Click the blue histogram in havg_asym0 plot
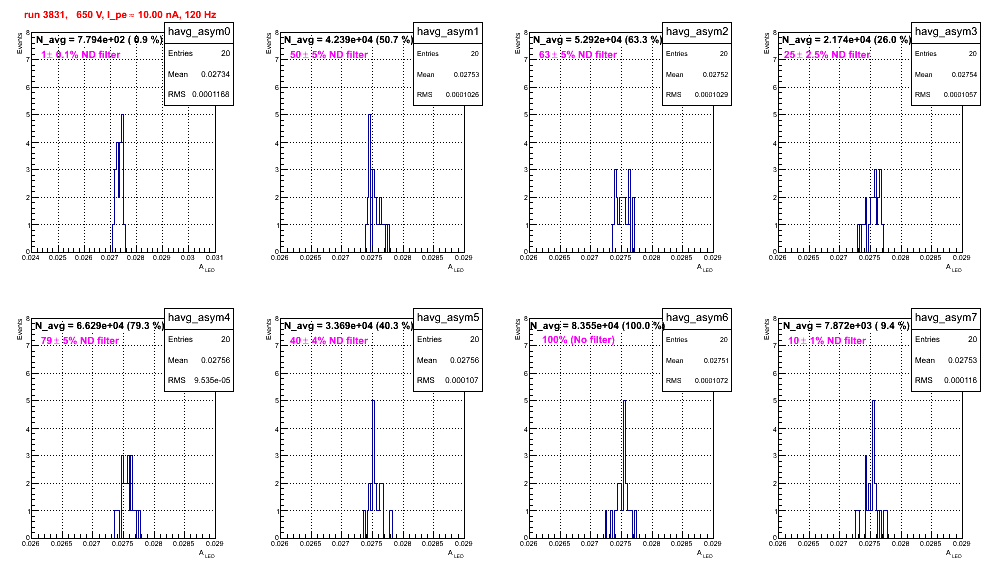The height and width of the screenshot is (572, 996). pyautogui.click(x=119, y=184)
